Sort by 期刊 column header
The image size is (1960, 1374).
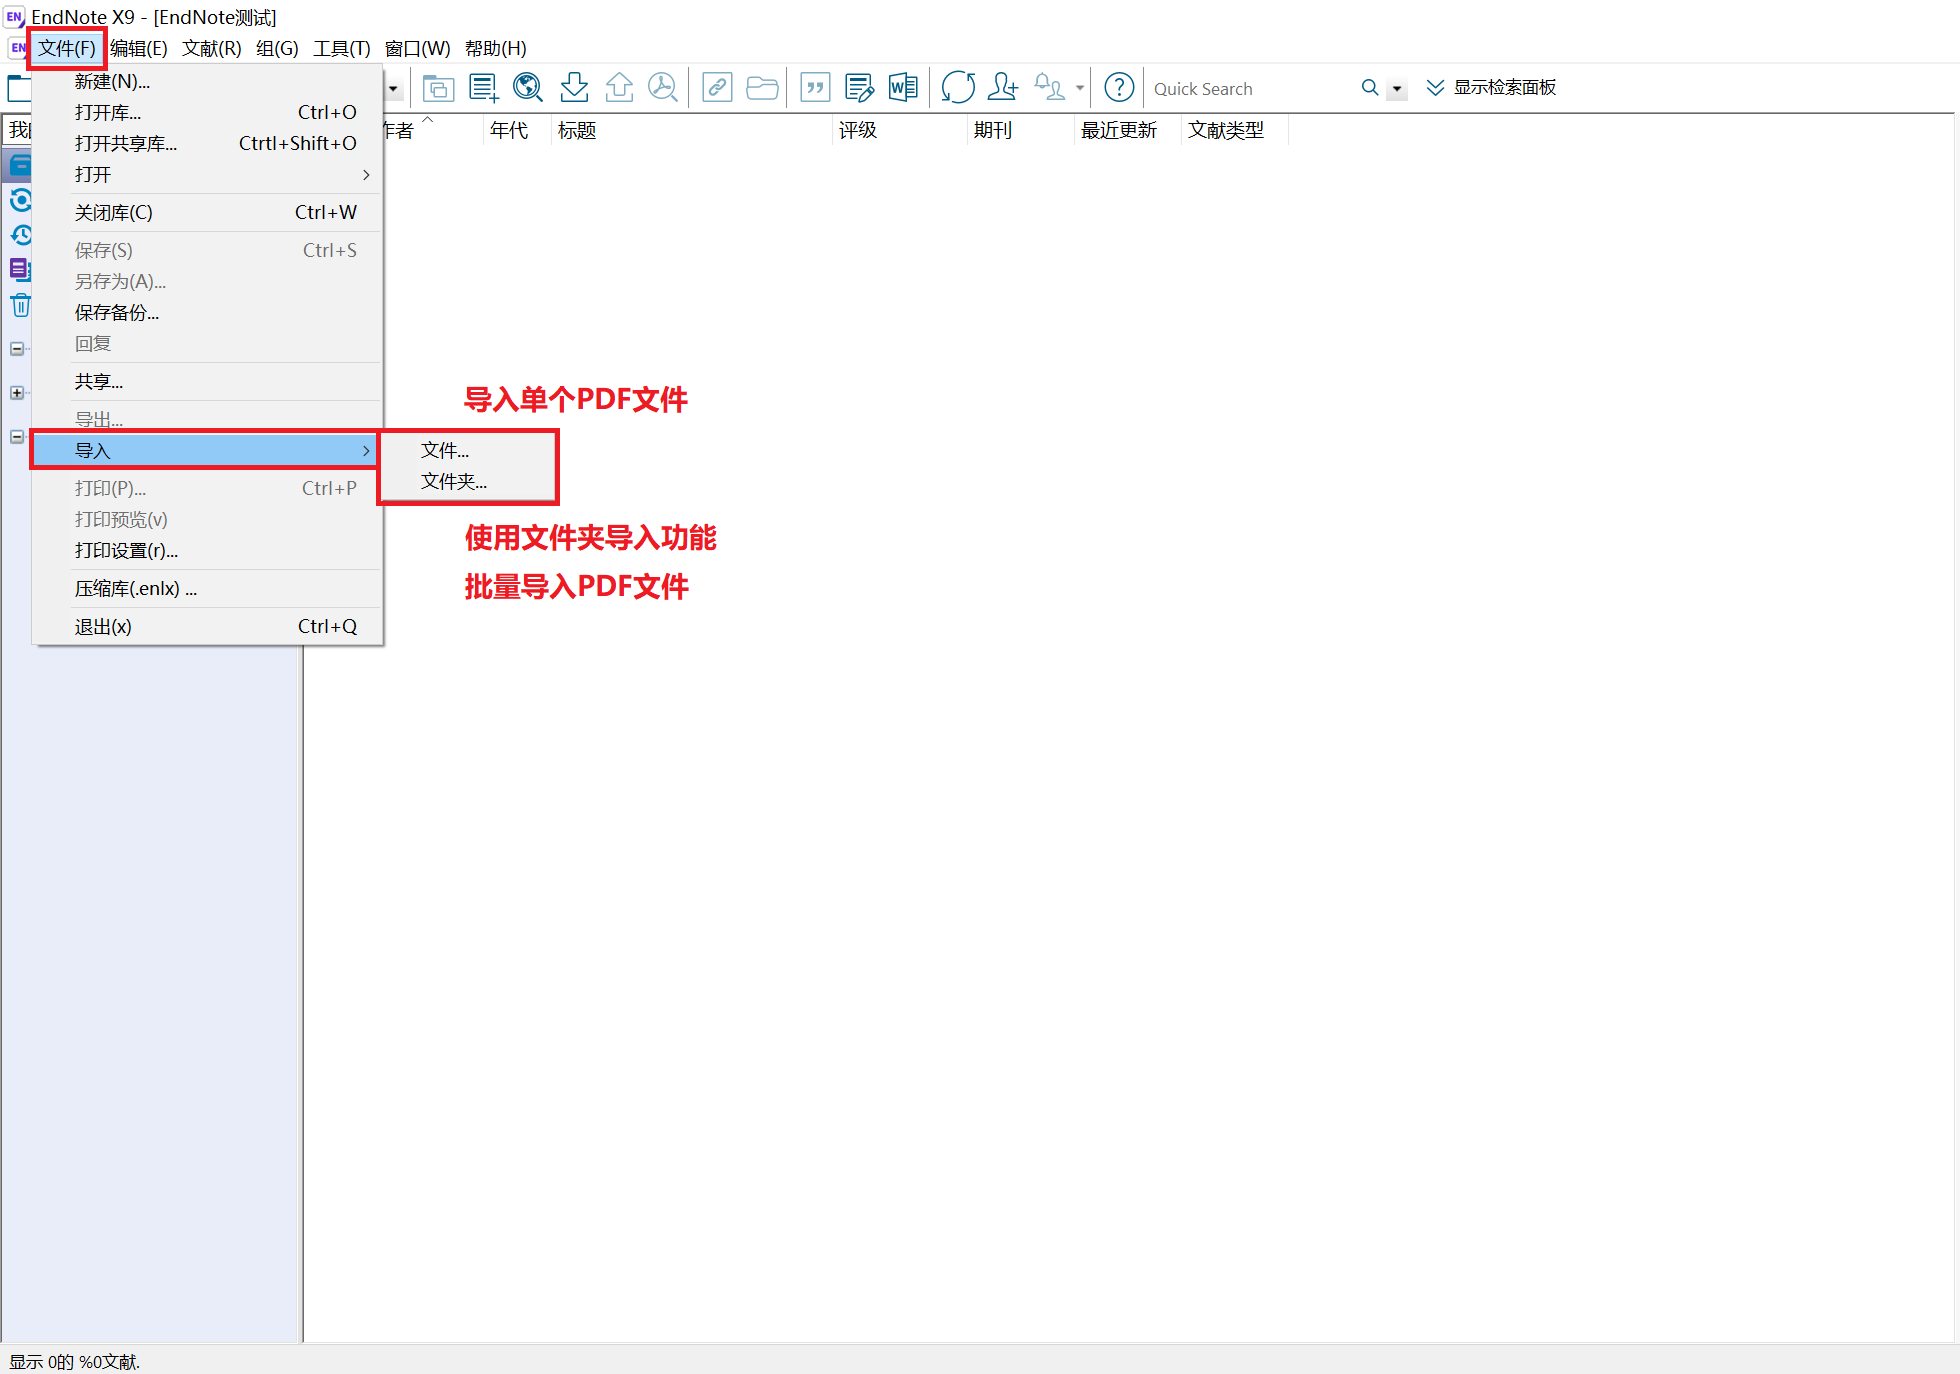tap(1020, 130)
